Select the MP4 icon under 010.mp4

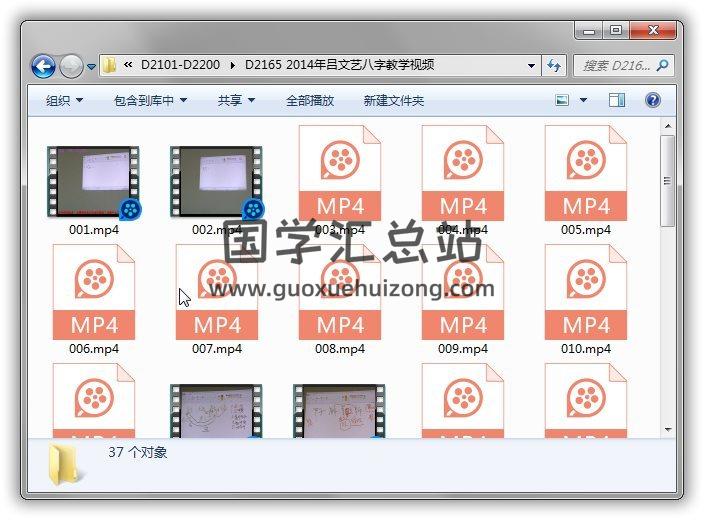pyautogui.click(x=586, y=401)
